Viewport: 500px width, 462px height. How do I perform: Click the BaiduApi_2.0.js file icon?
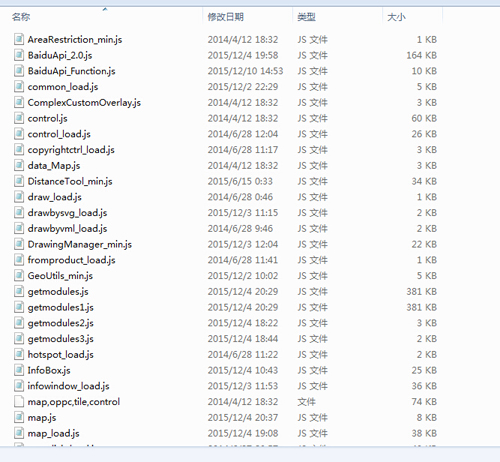(x=19, y=55)
